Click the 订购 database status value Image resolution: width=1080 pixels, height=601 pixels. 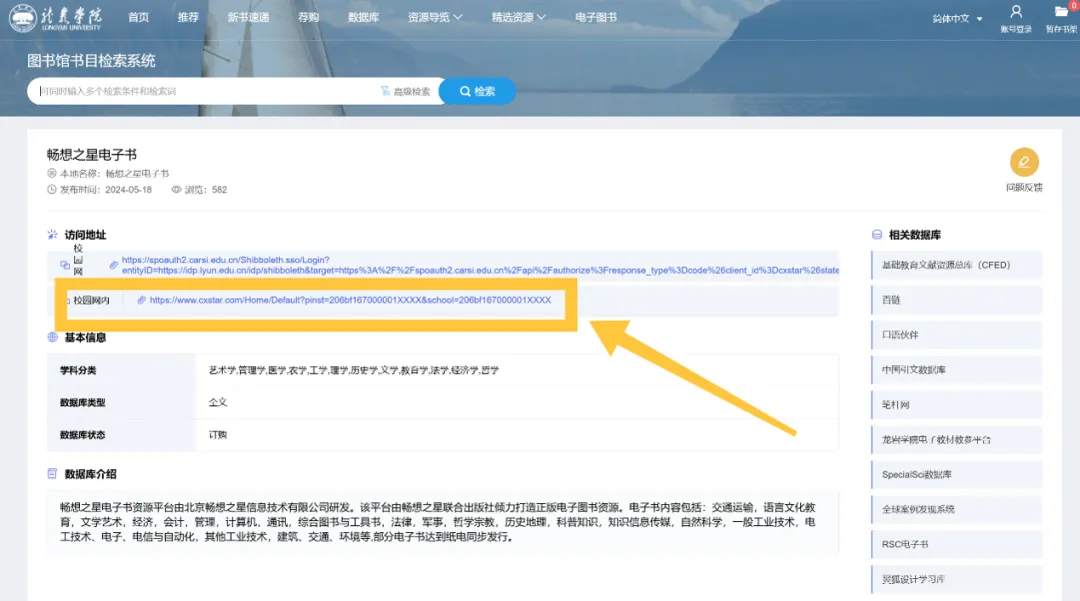click(218, 435)
